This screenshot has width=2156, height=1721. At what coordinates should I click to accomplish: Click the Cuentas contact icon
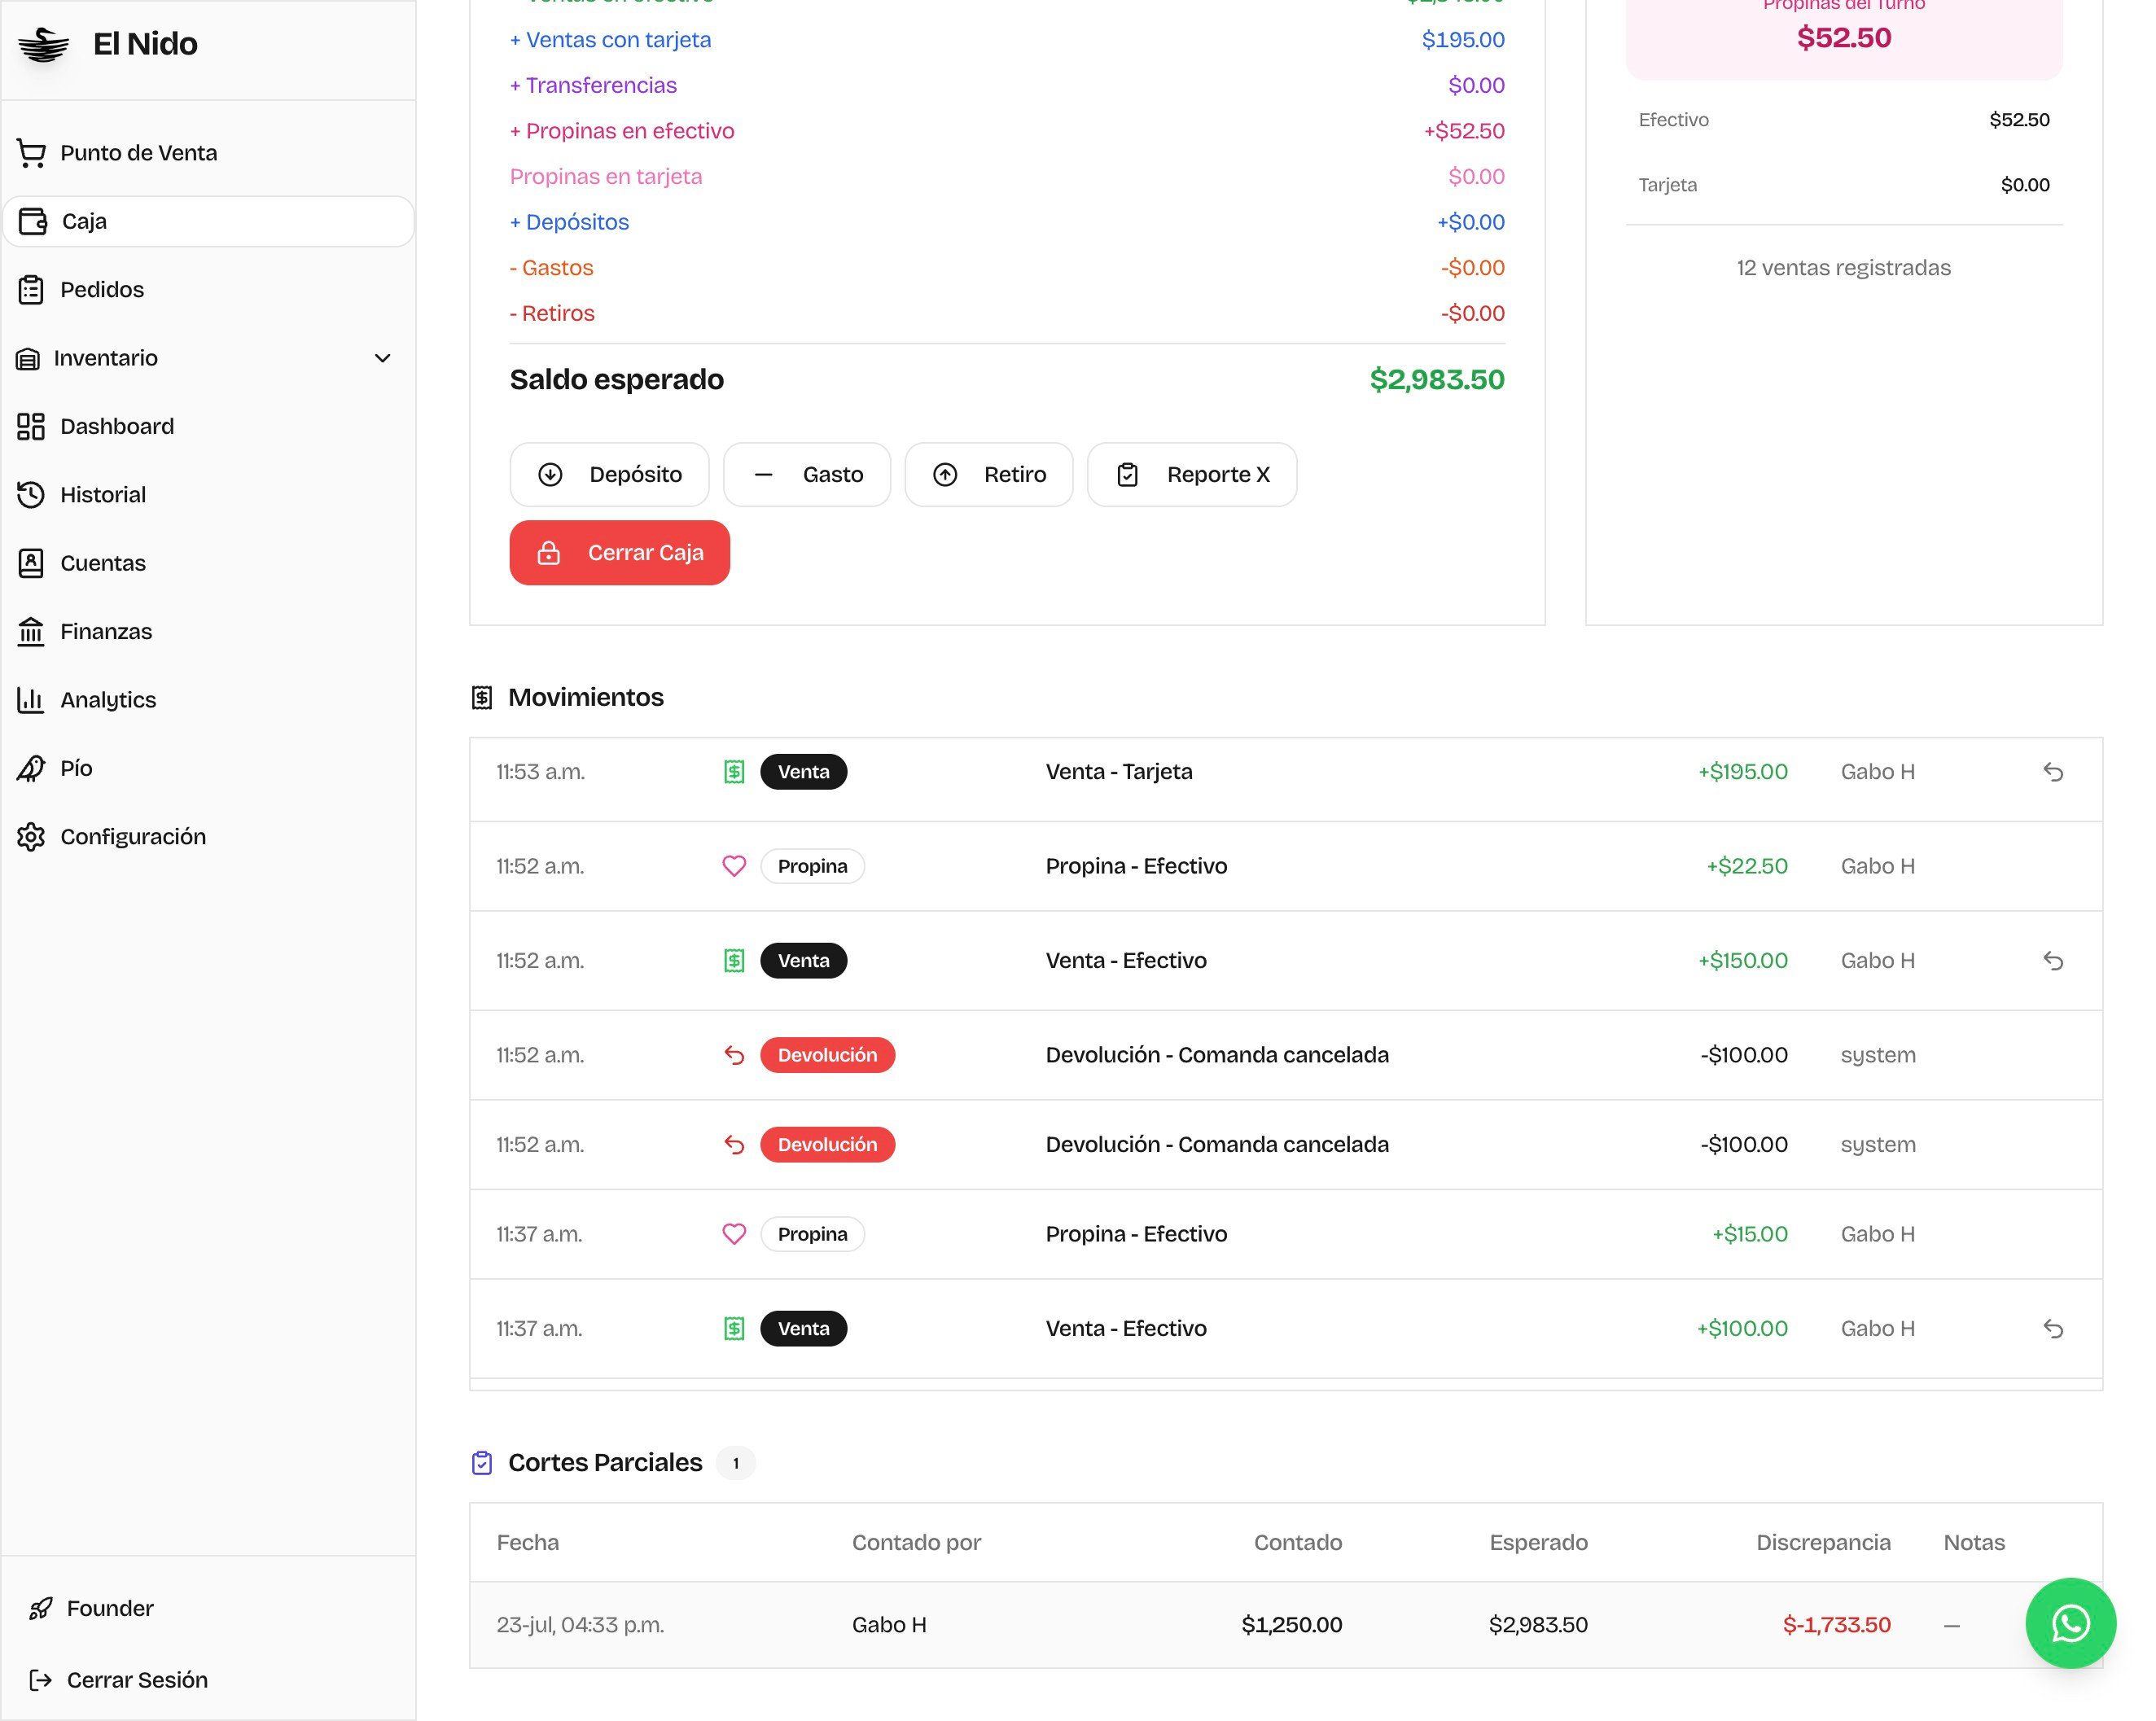pos(31,564)
